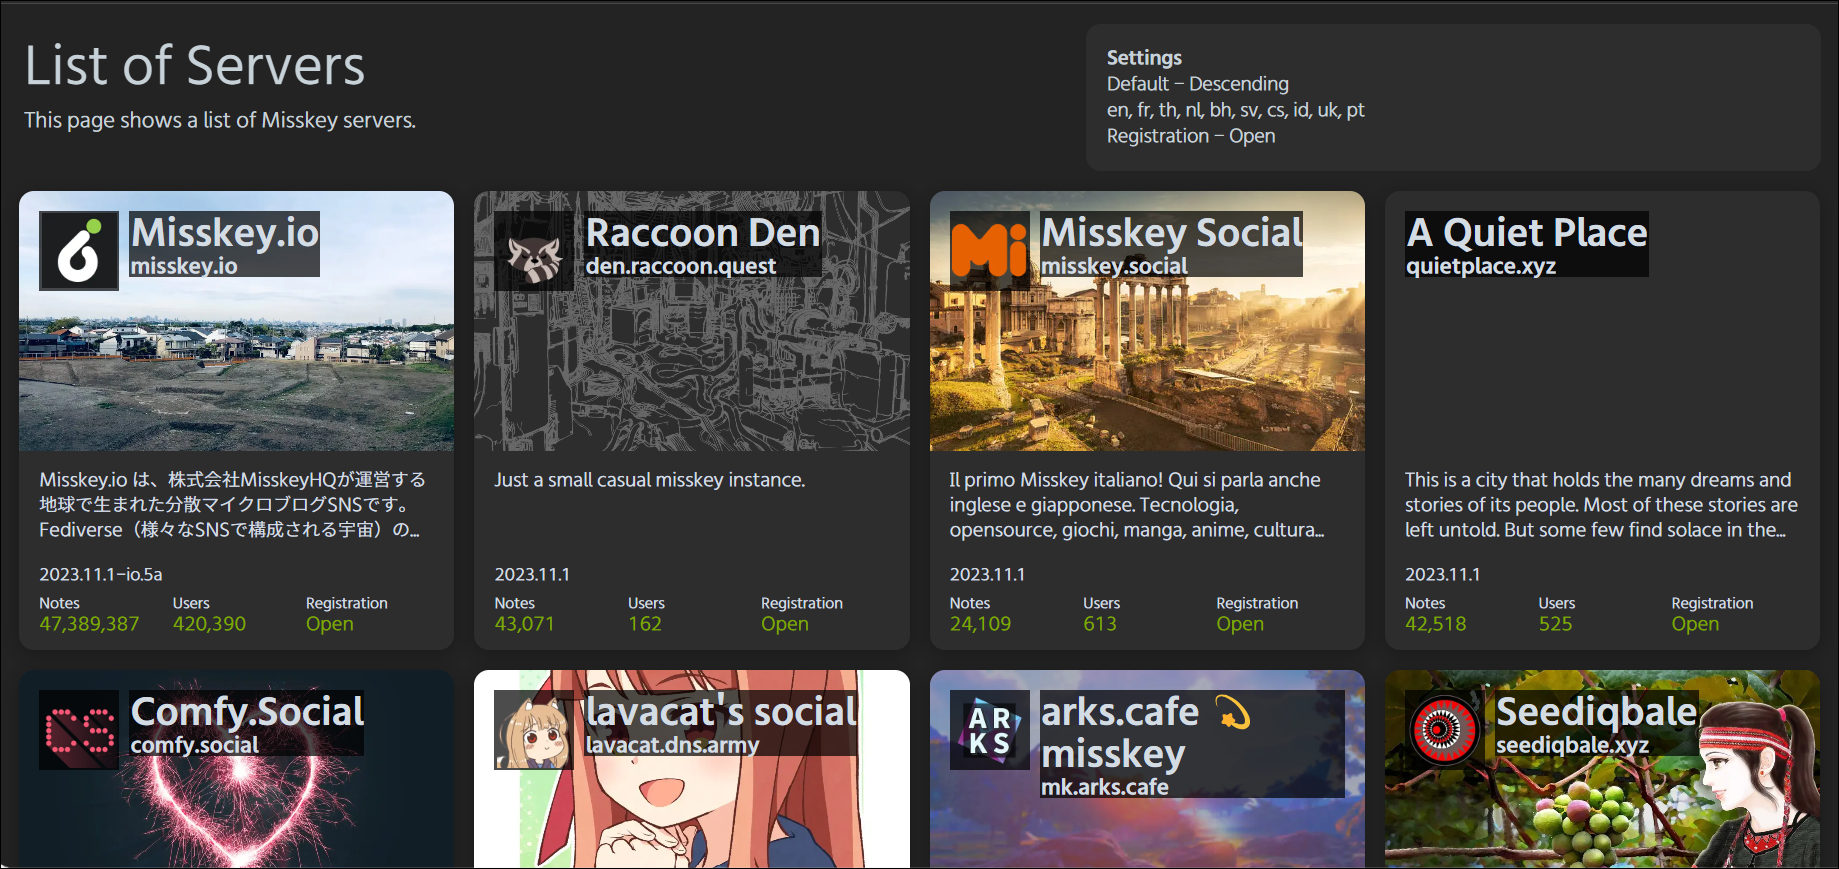Click the 'Registration – Open' filter setting

(x=1191, y=136)
